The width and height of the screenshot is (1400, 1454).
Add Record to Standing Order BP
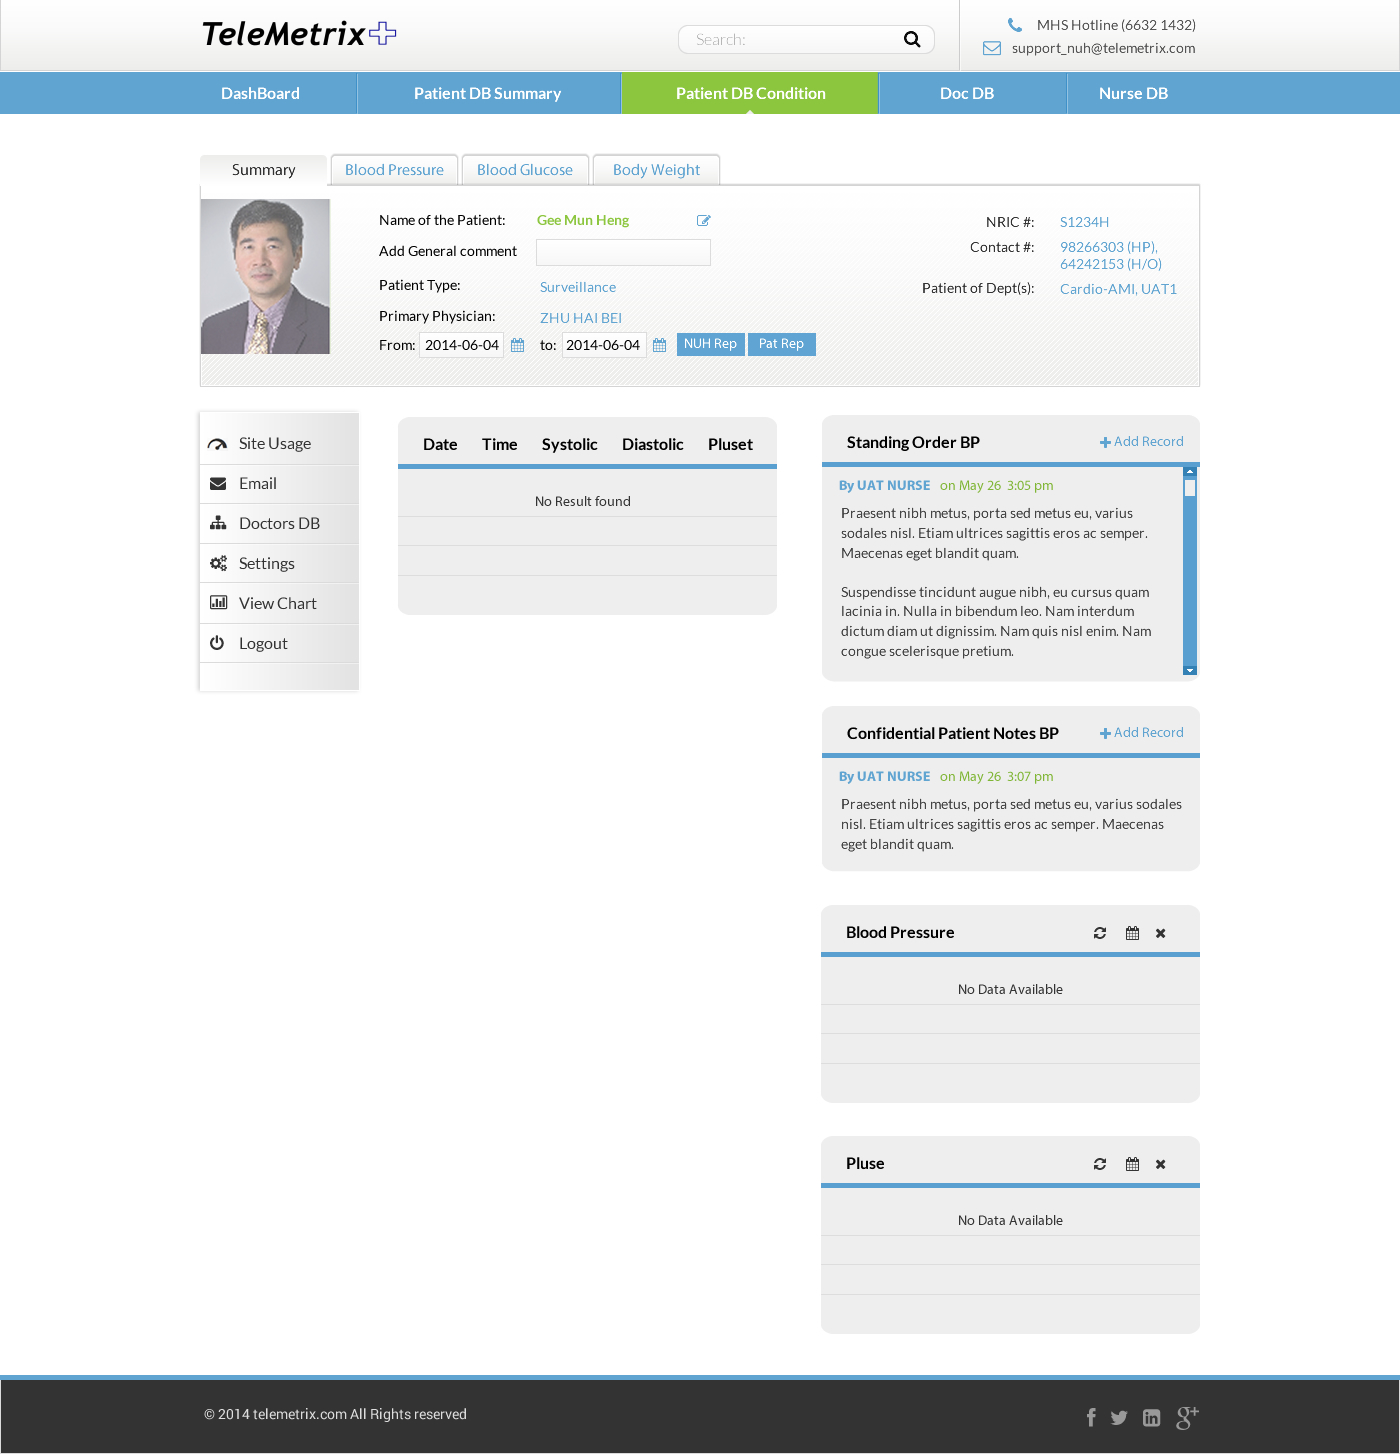click(x=1142, y=442)
